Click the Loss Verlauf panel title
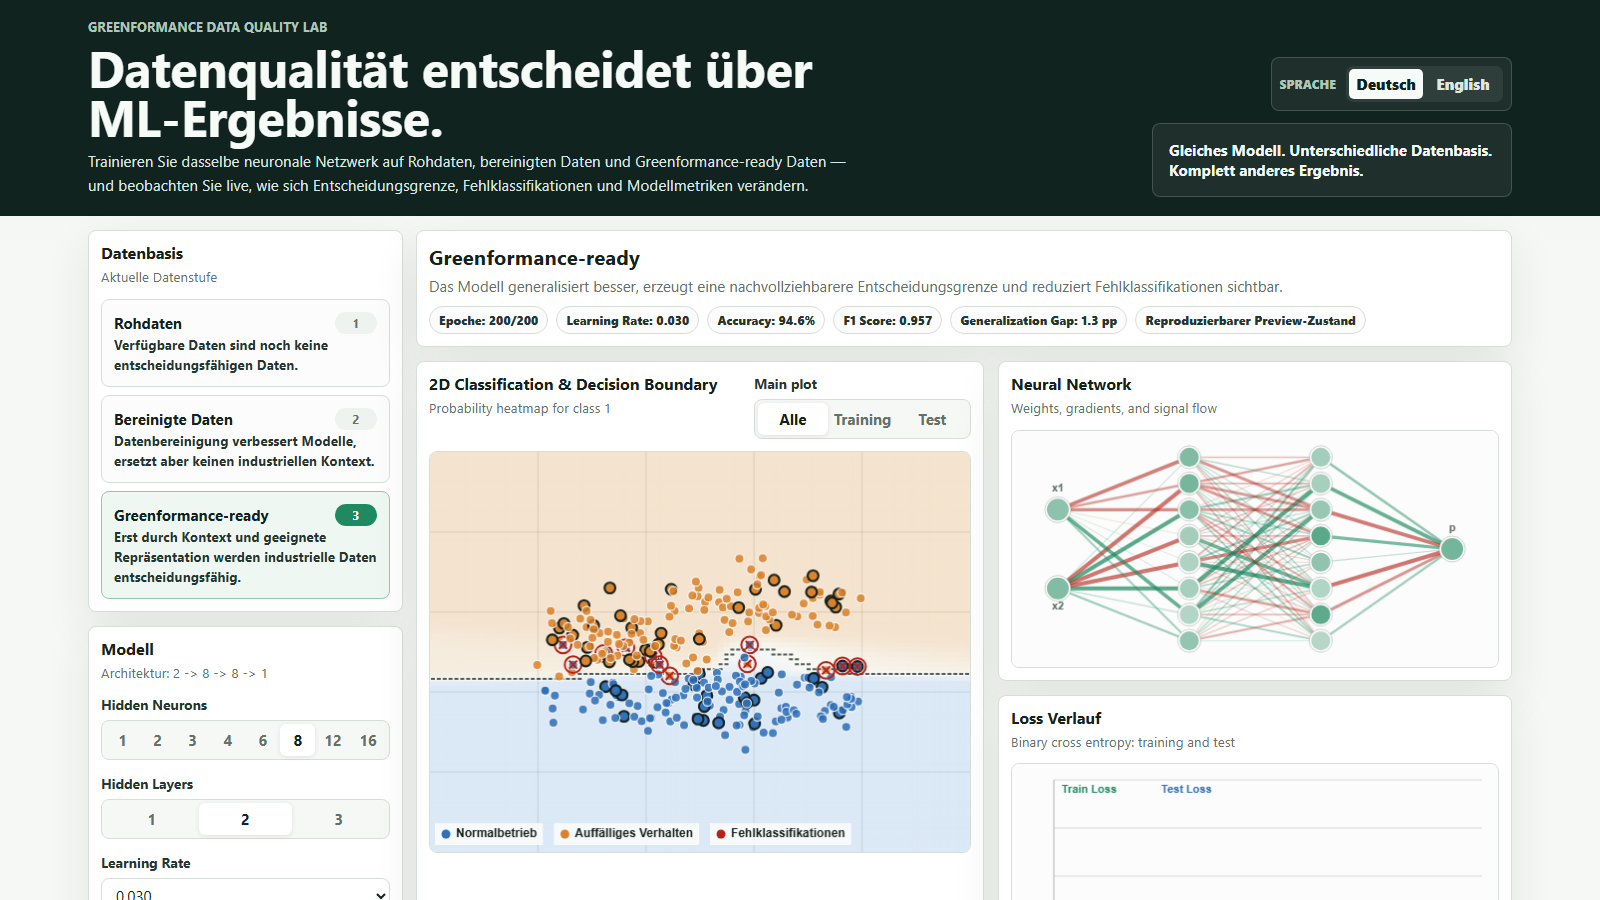This screenshot has width=1600, height=900. click(1056, 718)
